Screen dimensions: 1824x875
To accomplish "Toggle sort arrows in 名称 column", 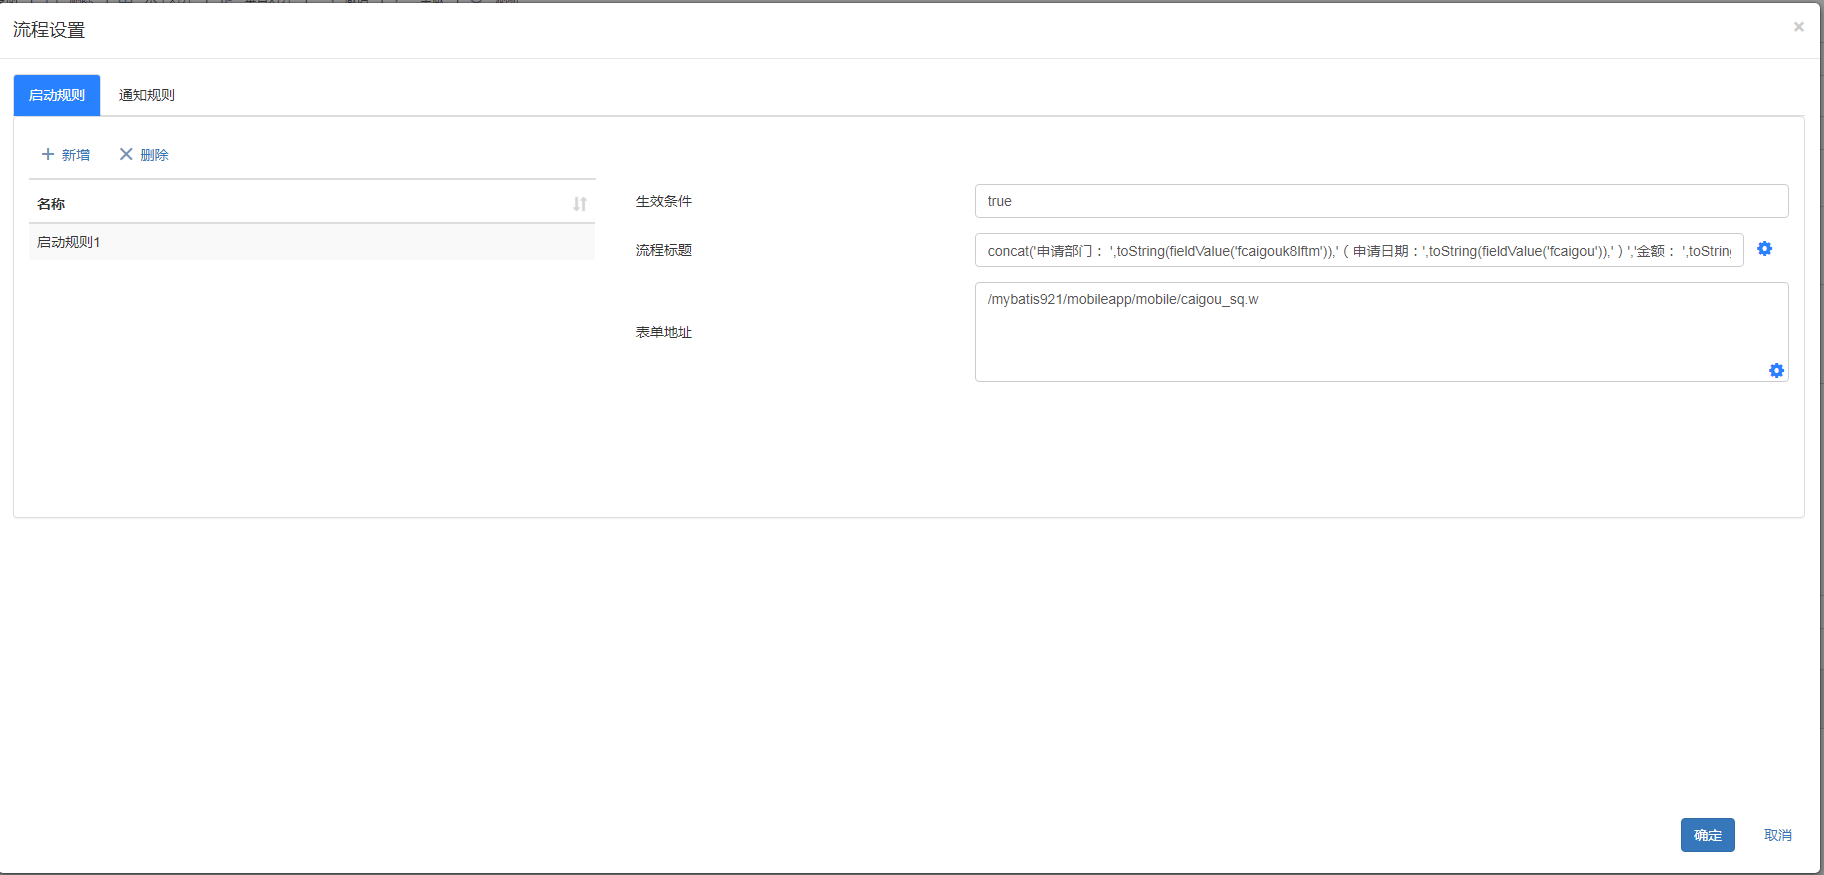I will pyautogui.click(x=580, y=204).
